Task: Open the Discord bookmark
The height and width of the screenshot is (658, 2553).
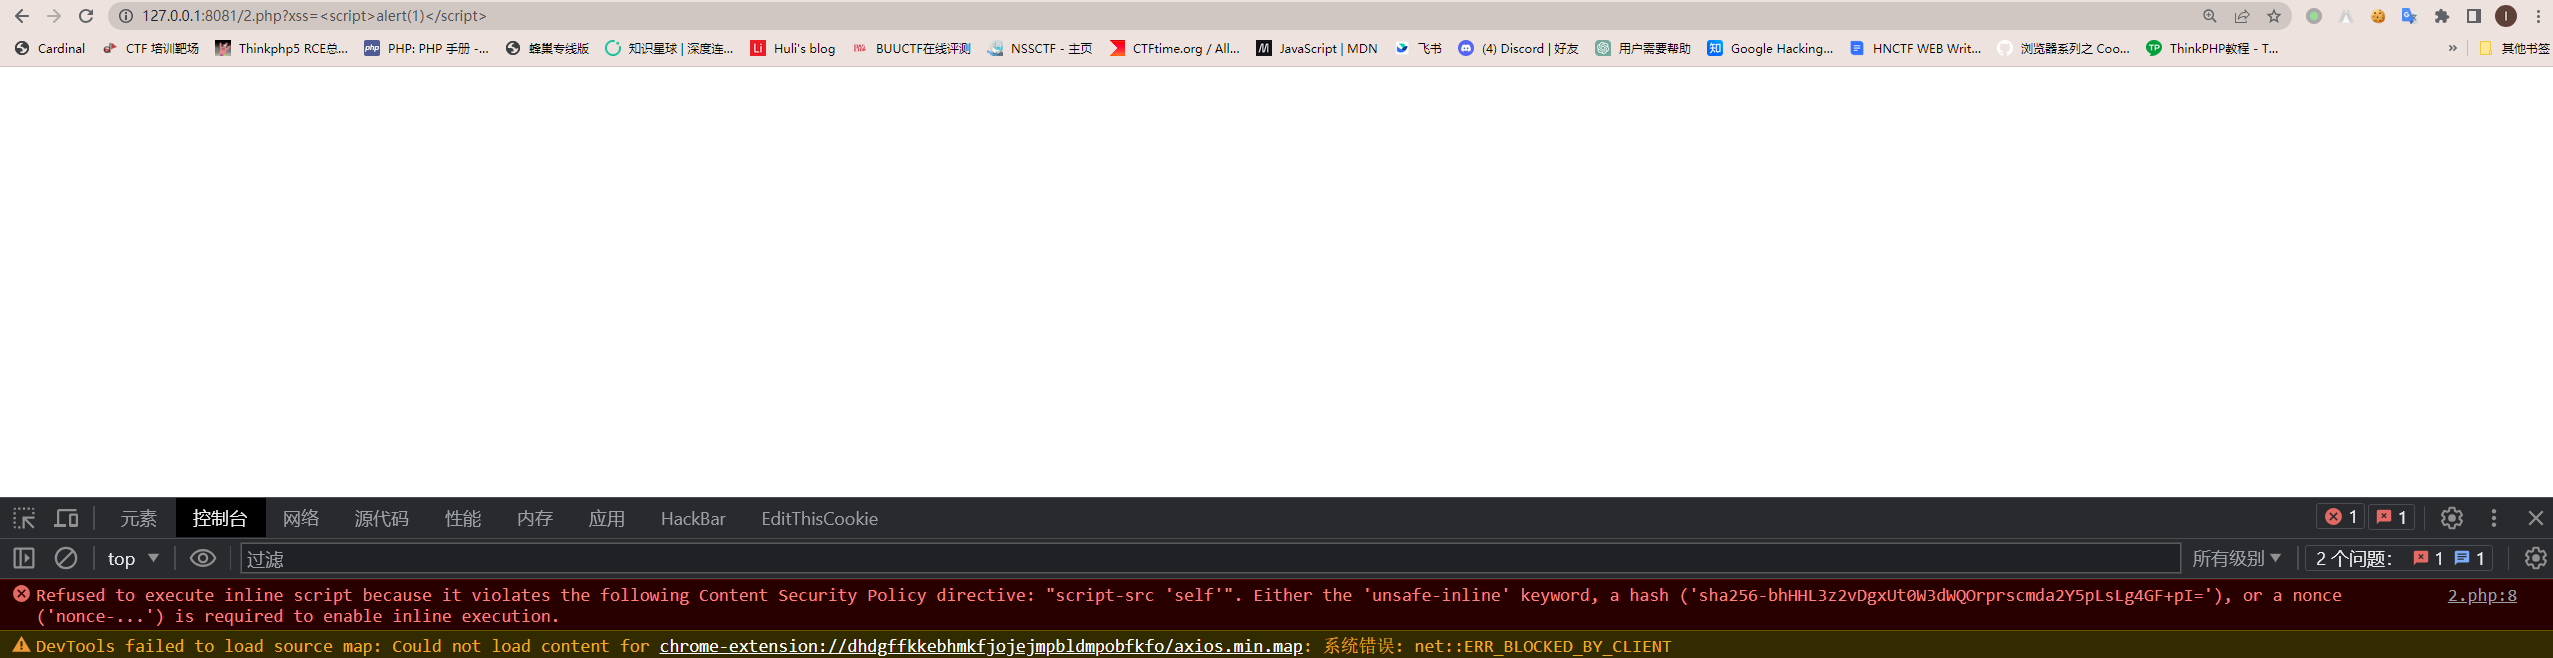Action: (1519, 48)
